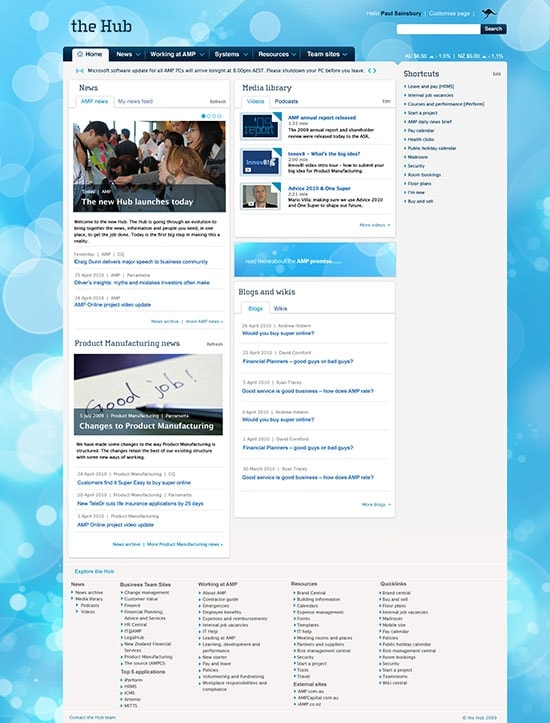The image size is (550, 723).
Task: Switch to My news feed tab
Action: tap(135, 101)
